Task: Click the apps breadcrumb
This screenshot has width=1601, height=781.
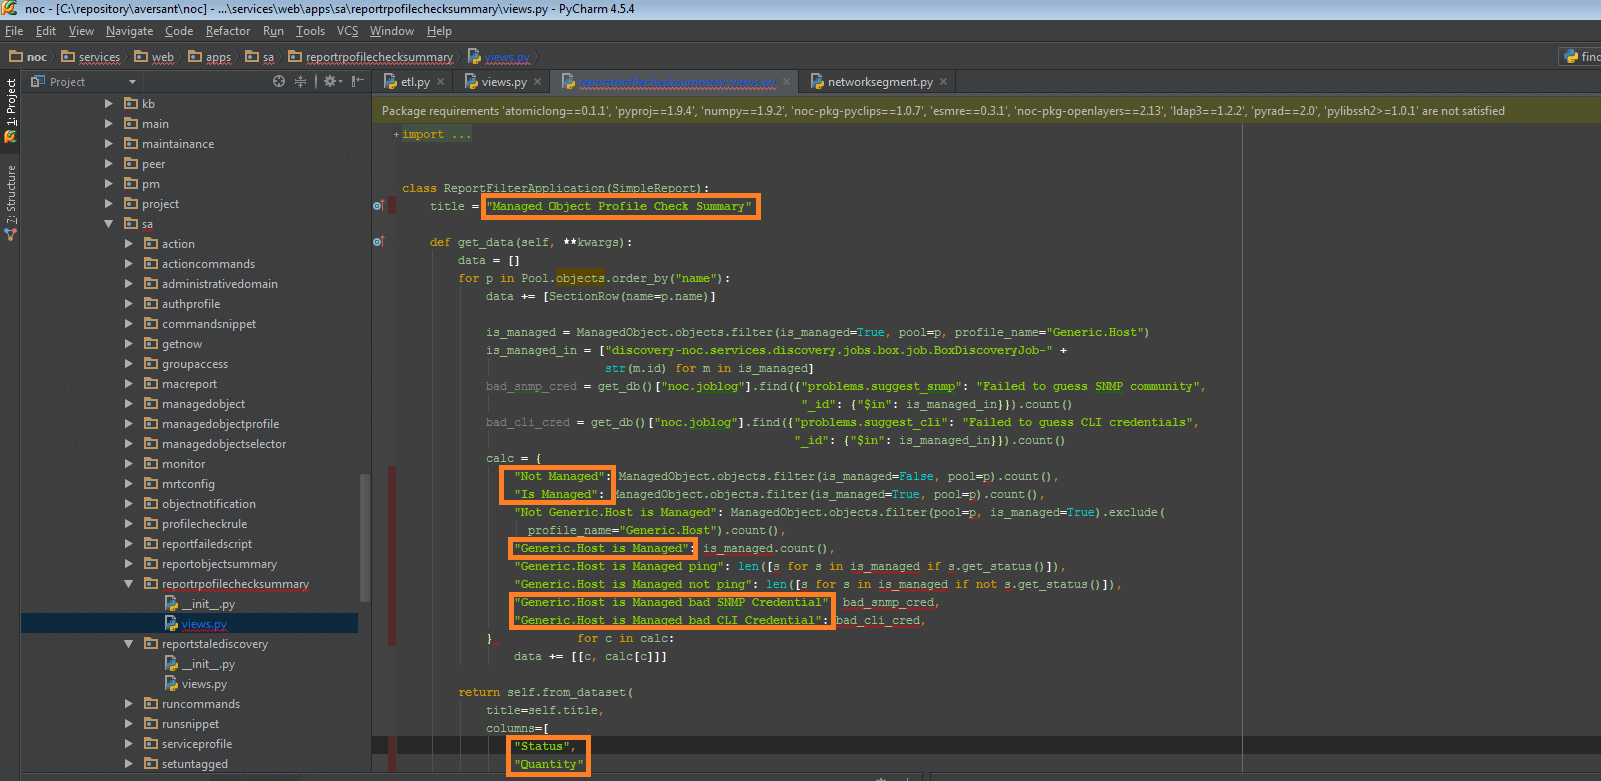Action: click(210, 57)
